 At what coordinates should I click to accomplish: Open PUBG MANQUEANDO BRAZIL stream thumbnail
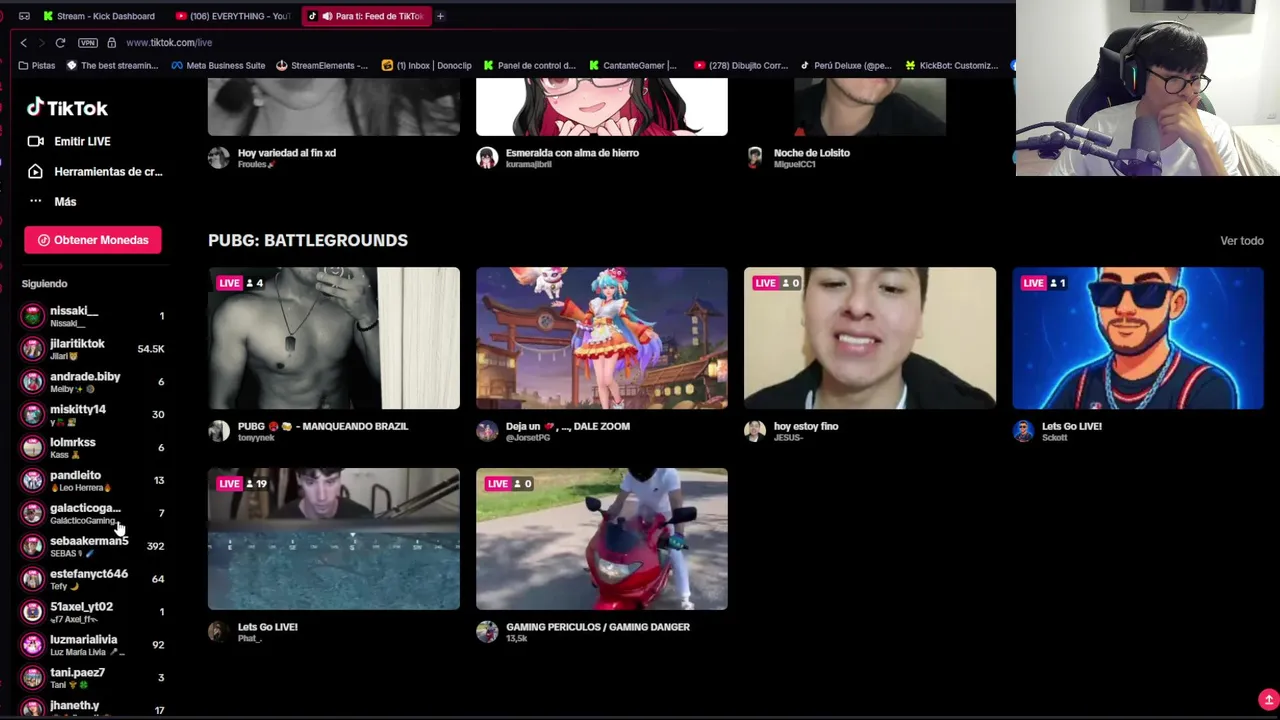pyautogui.click(x=334, y=338)
